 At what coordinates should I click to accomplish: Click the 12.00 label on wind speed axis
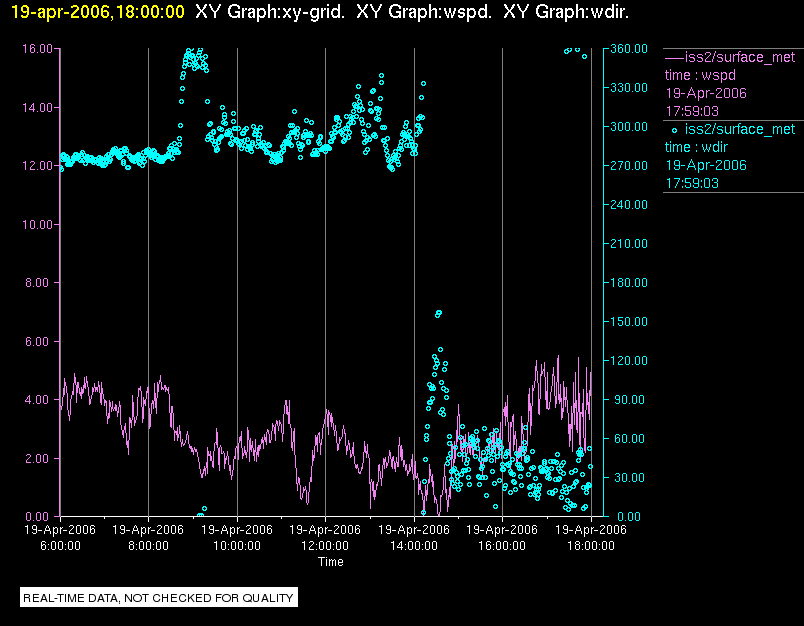37,166
